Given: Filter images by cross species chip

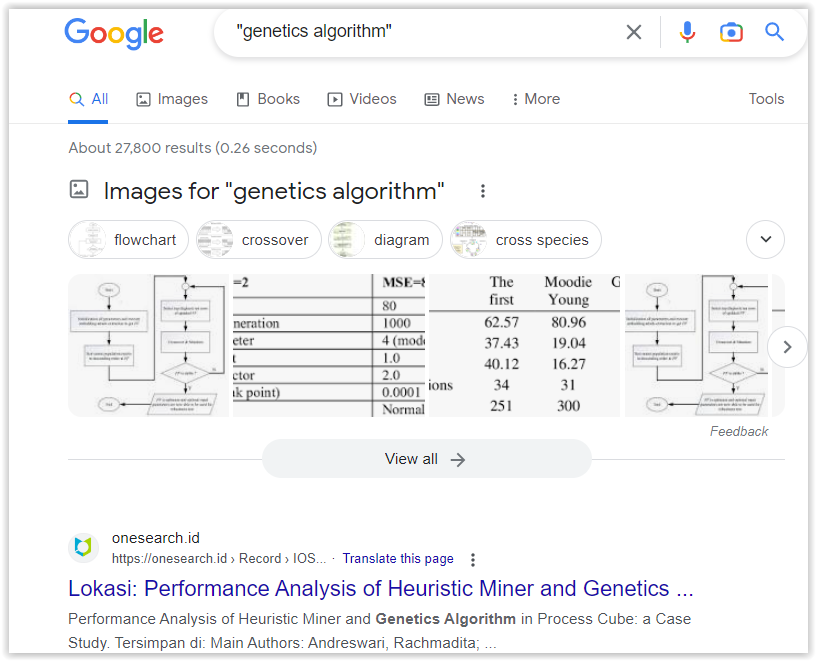Looking at the screenshot, I should tap(526, 239).
